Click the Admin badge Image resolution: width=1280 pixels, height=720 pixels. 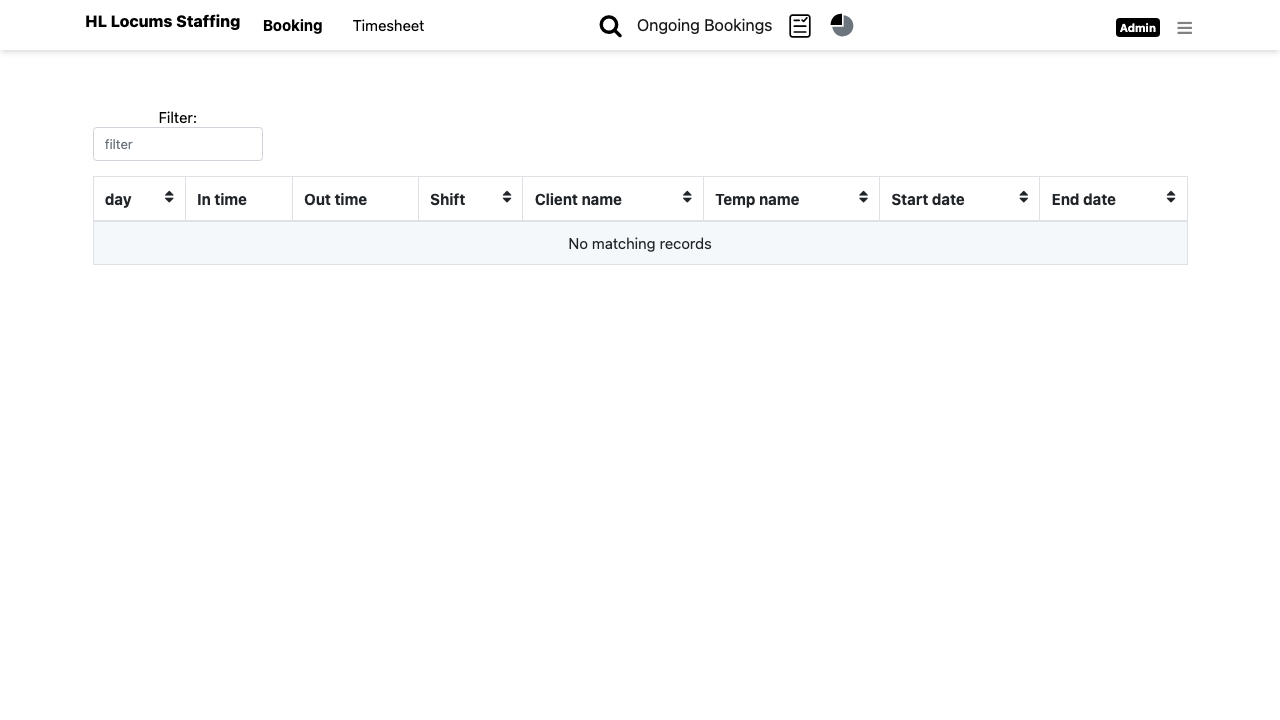point(1138,28)
